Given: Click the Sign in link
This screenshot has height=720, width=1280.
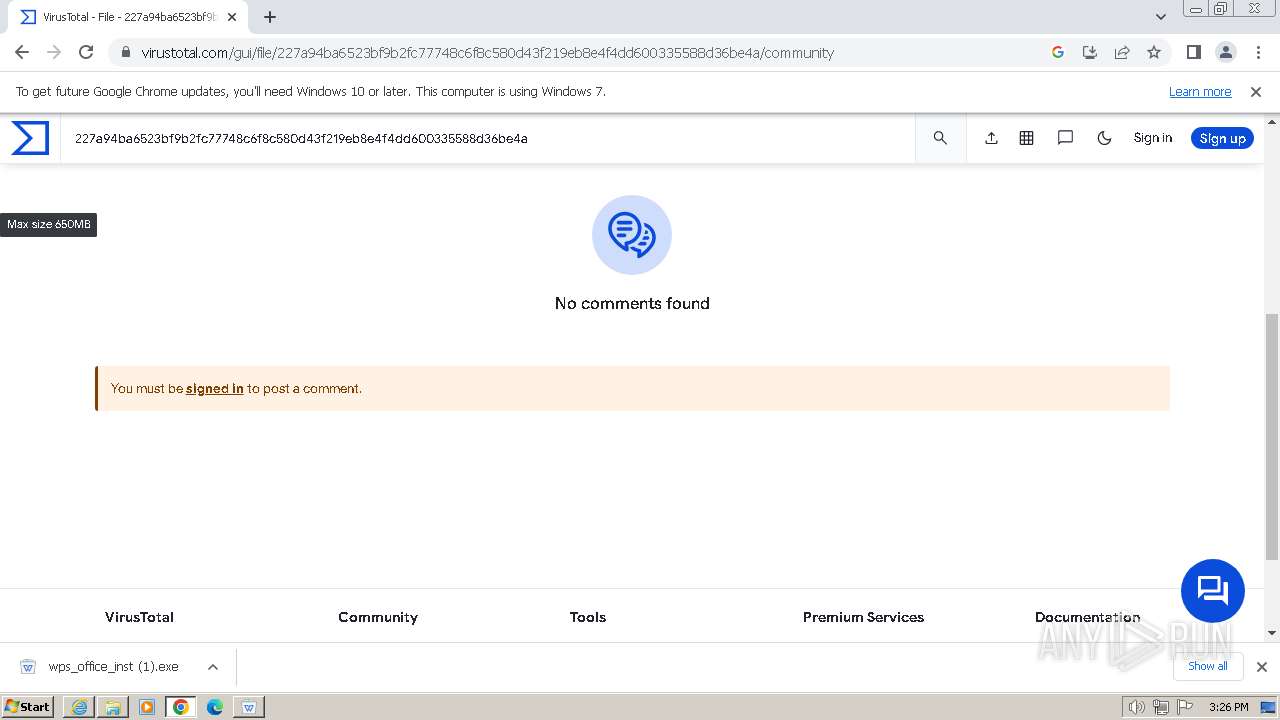Looking at the screenshot, I should coord(1152,138).
